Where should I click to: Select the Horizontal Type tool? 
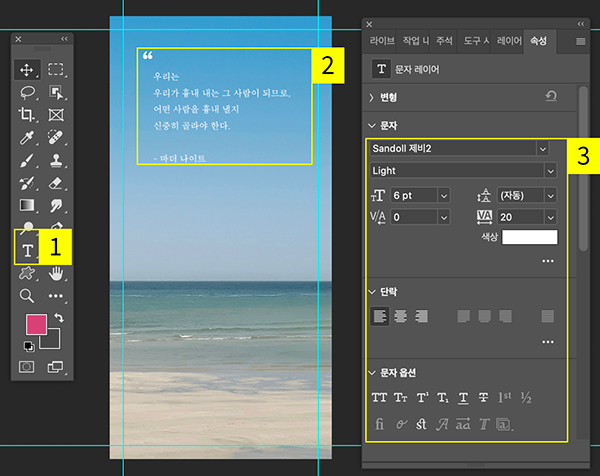27,249
